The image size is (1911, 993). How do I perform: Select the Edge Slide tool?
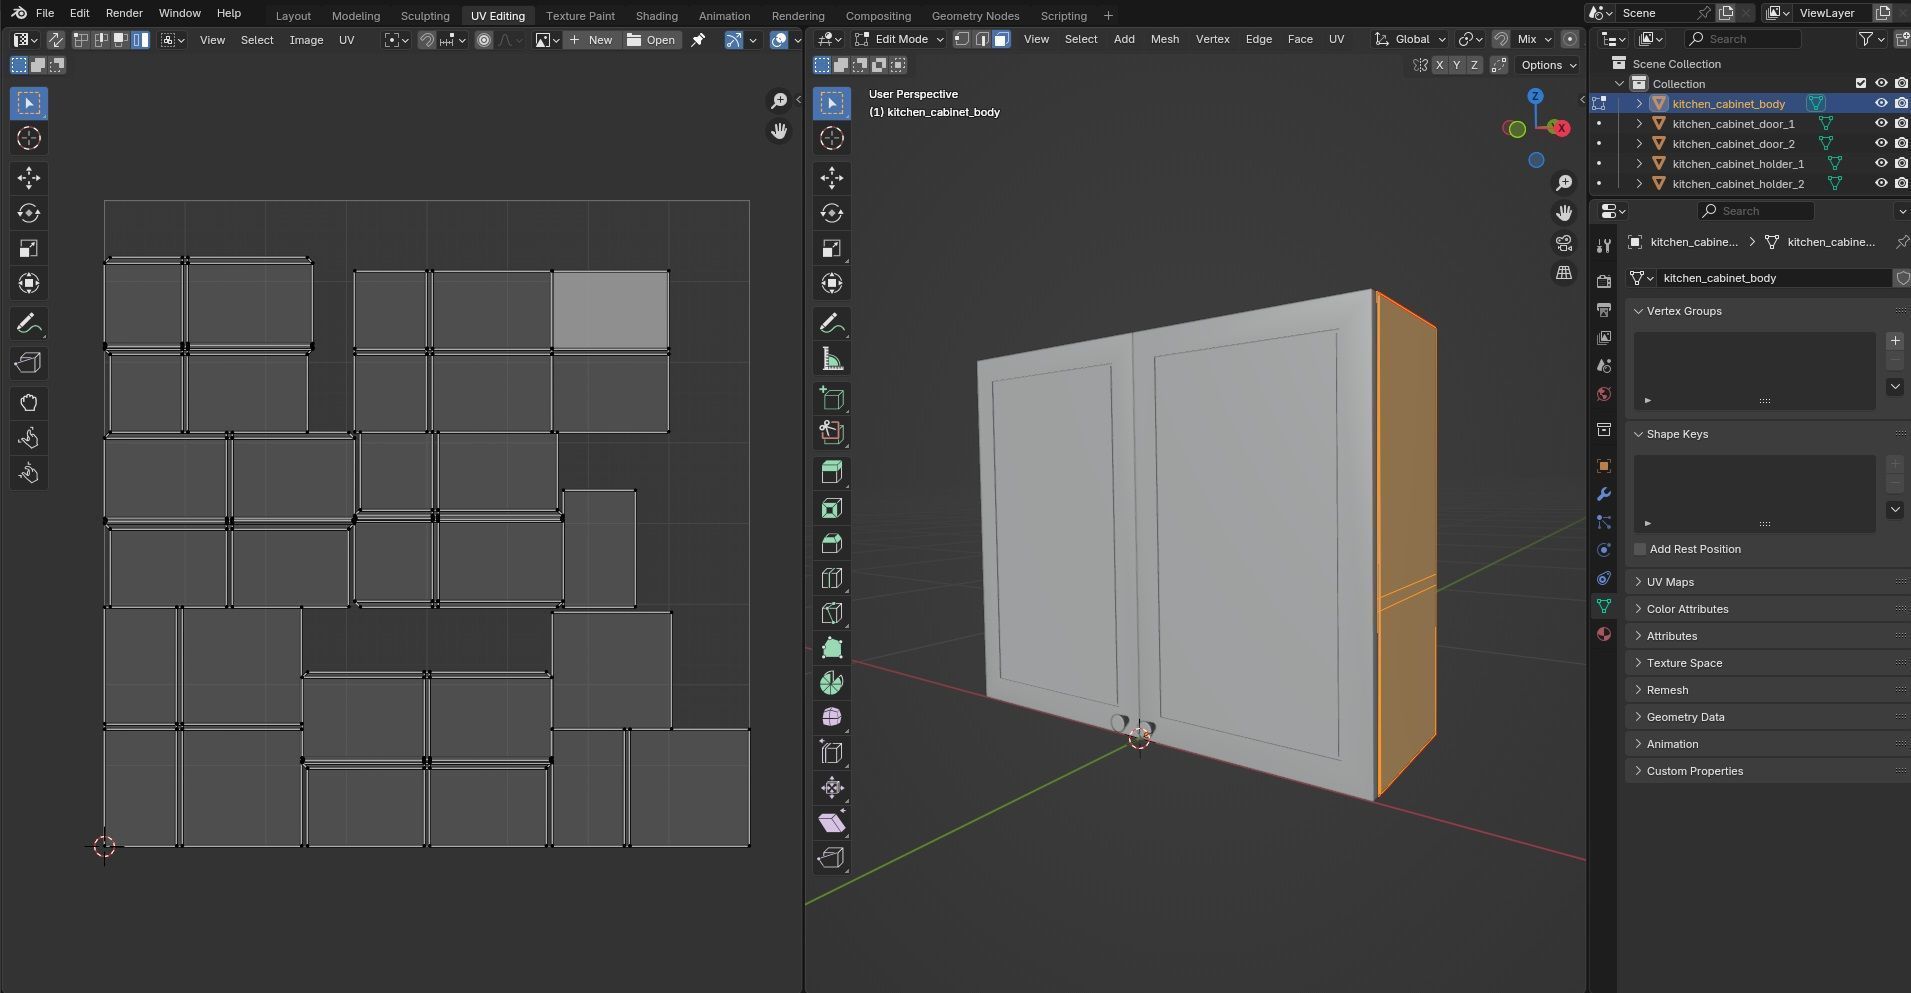832,753
